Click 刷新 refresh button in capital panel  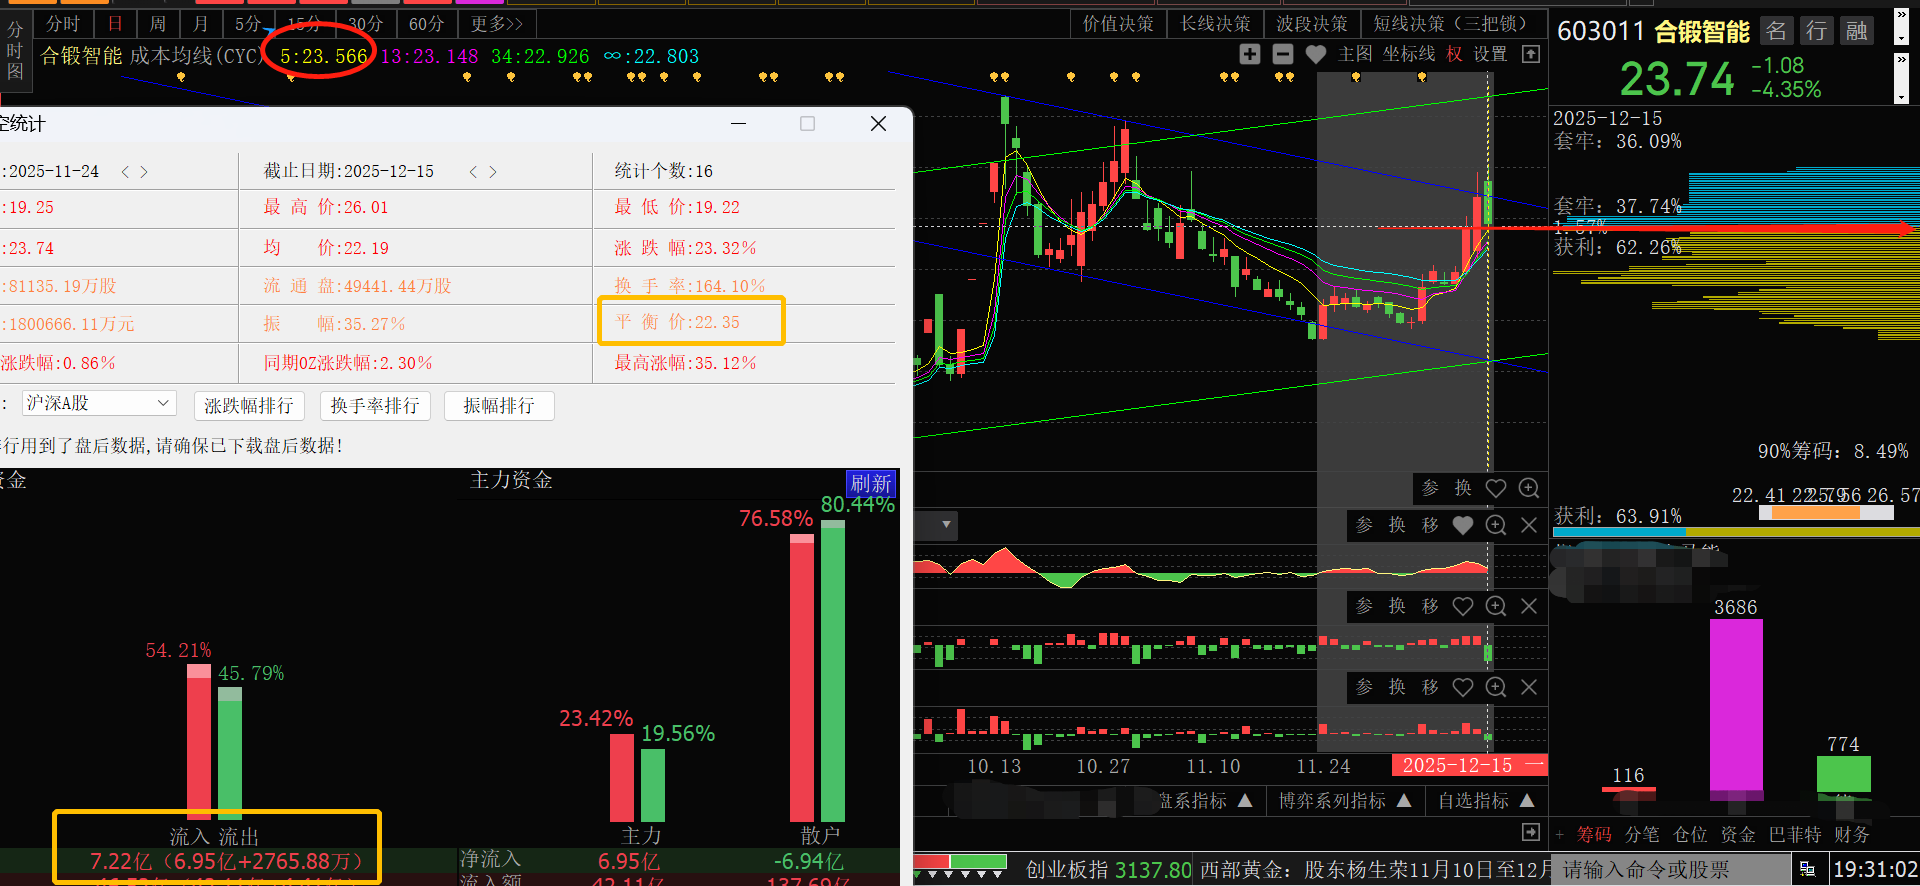click(870, 484)
